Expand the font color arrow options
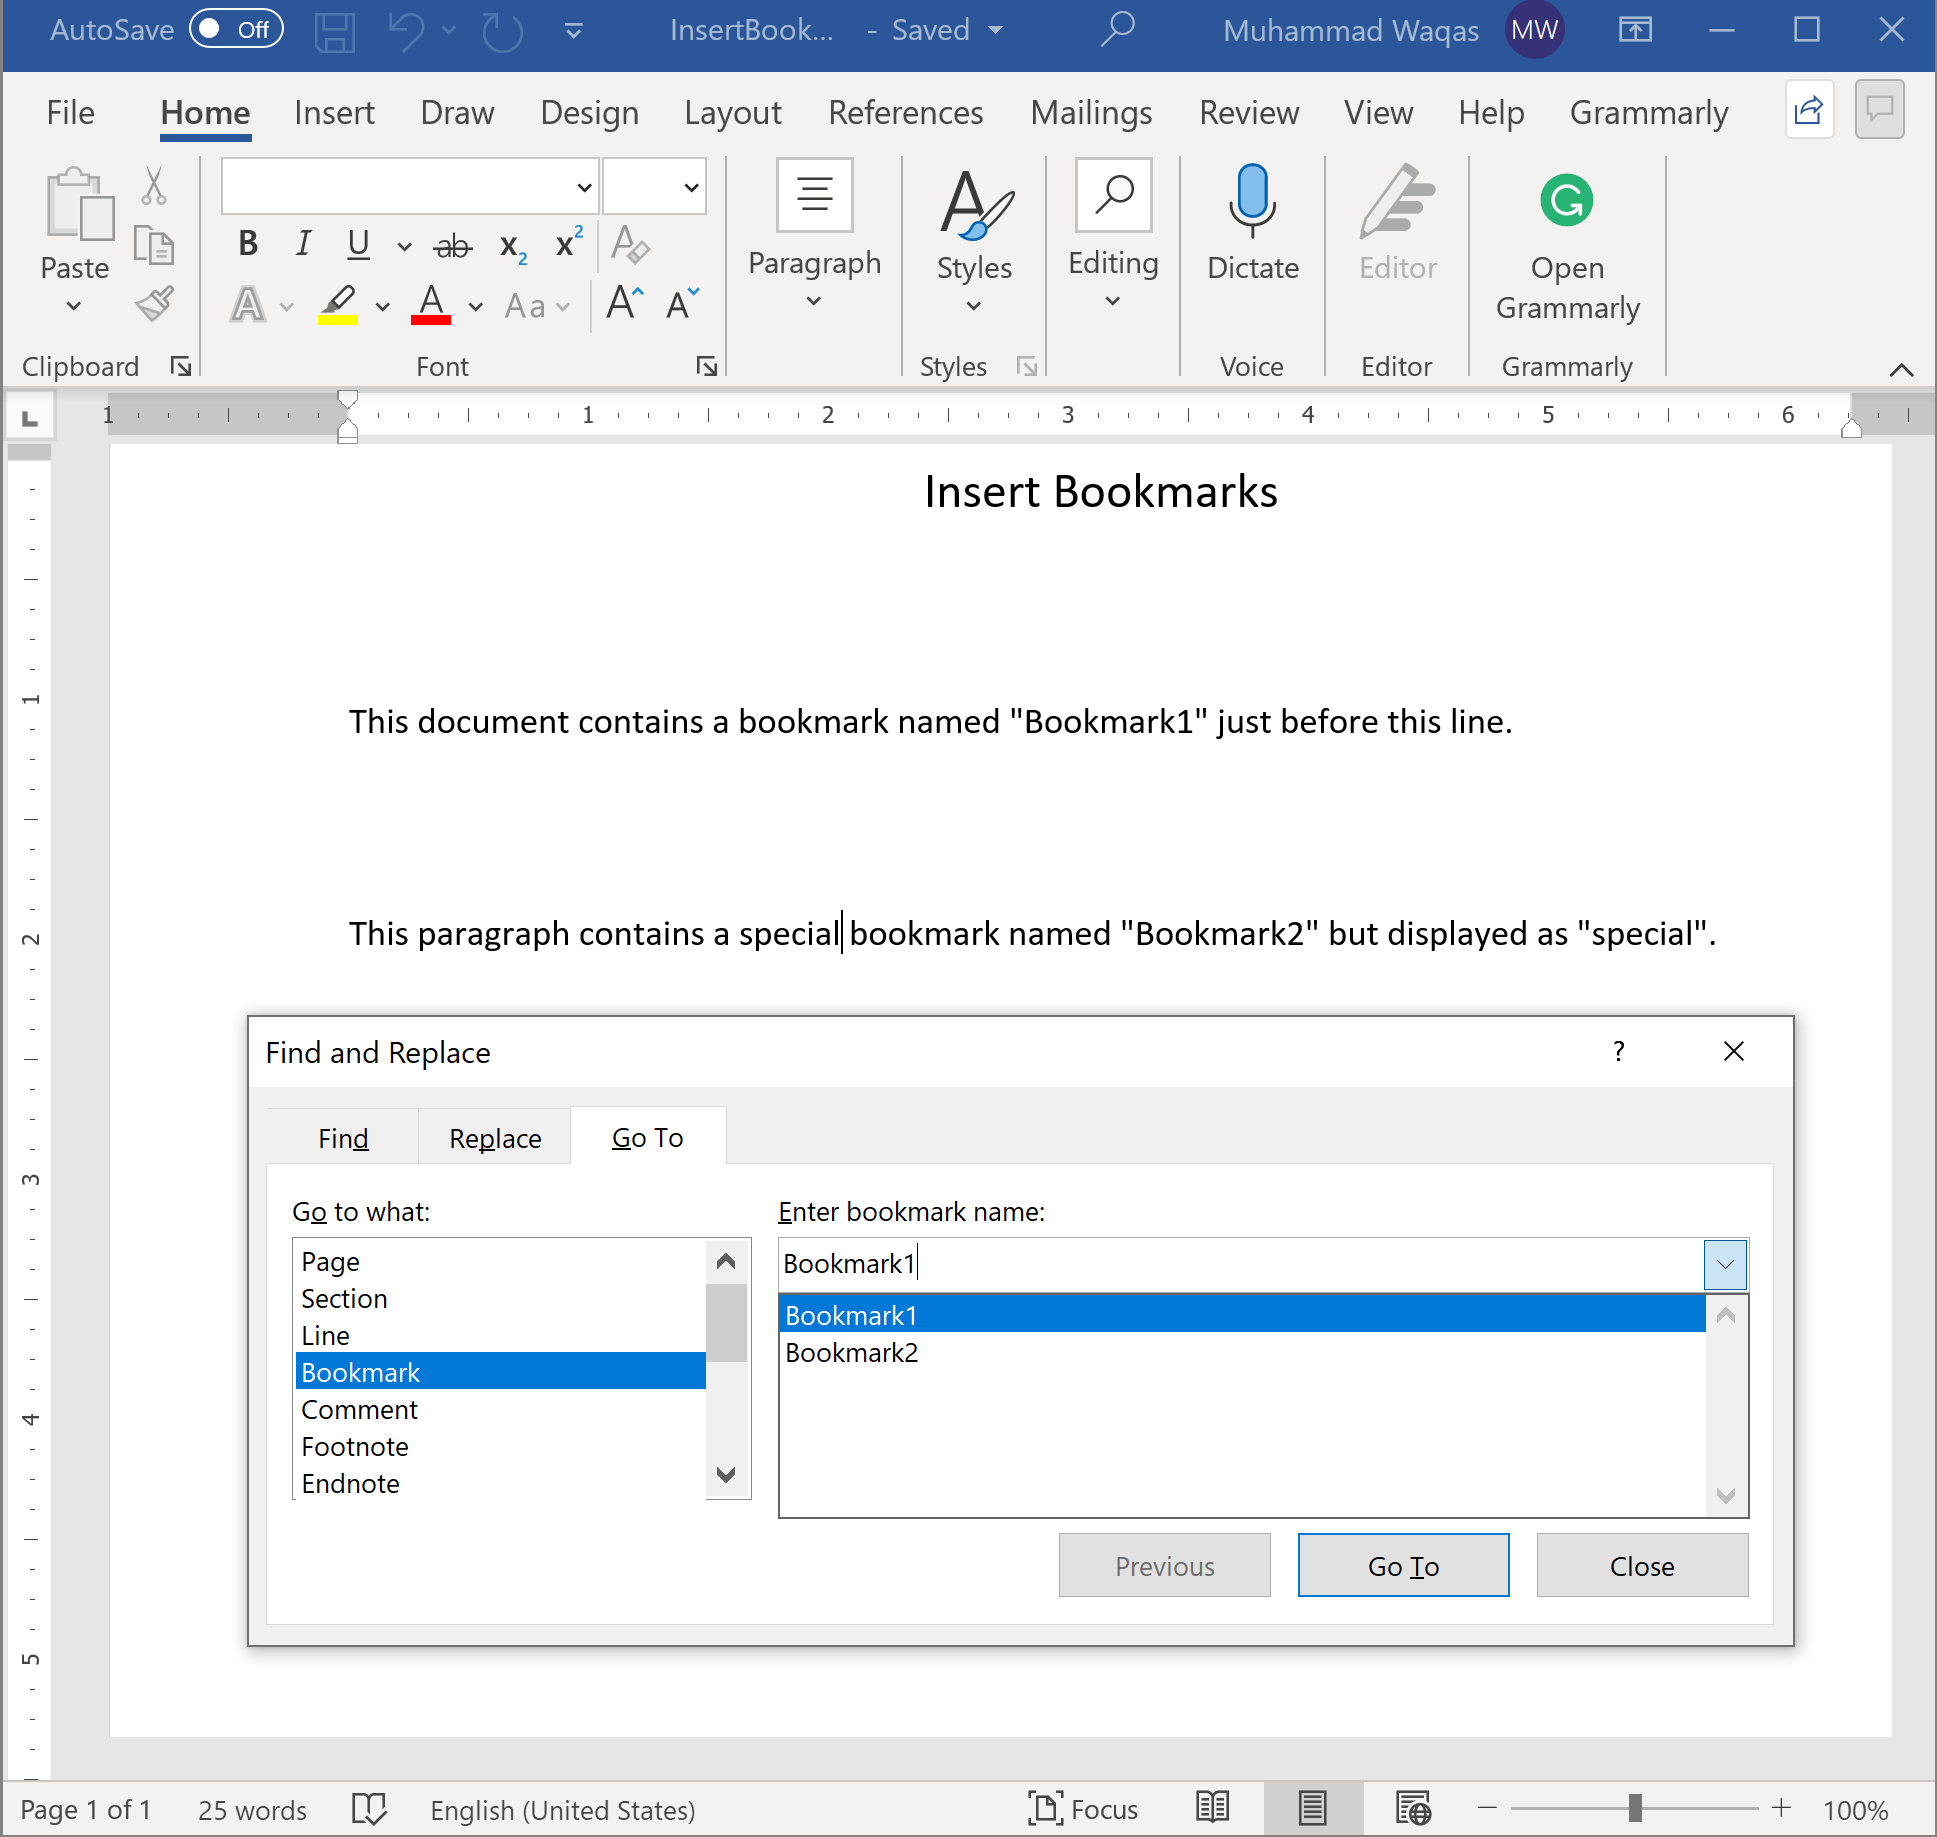 click(x=476, y=306)
